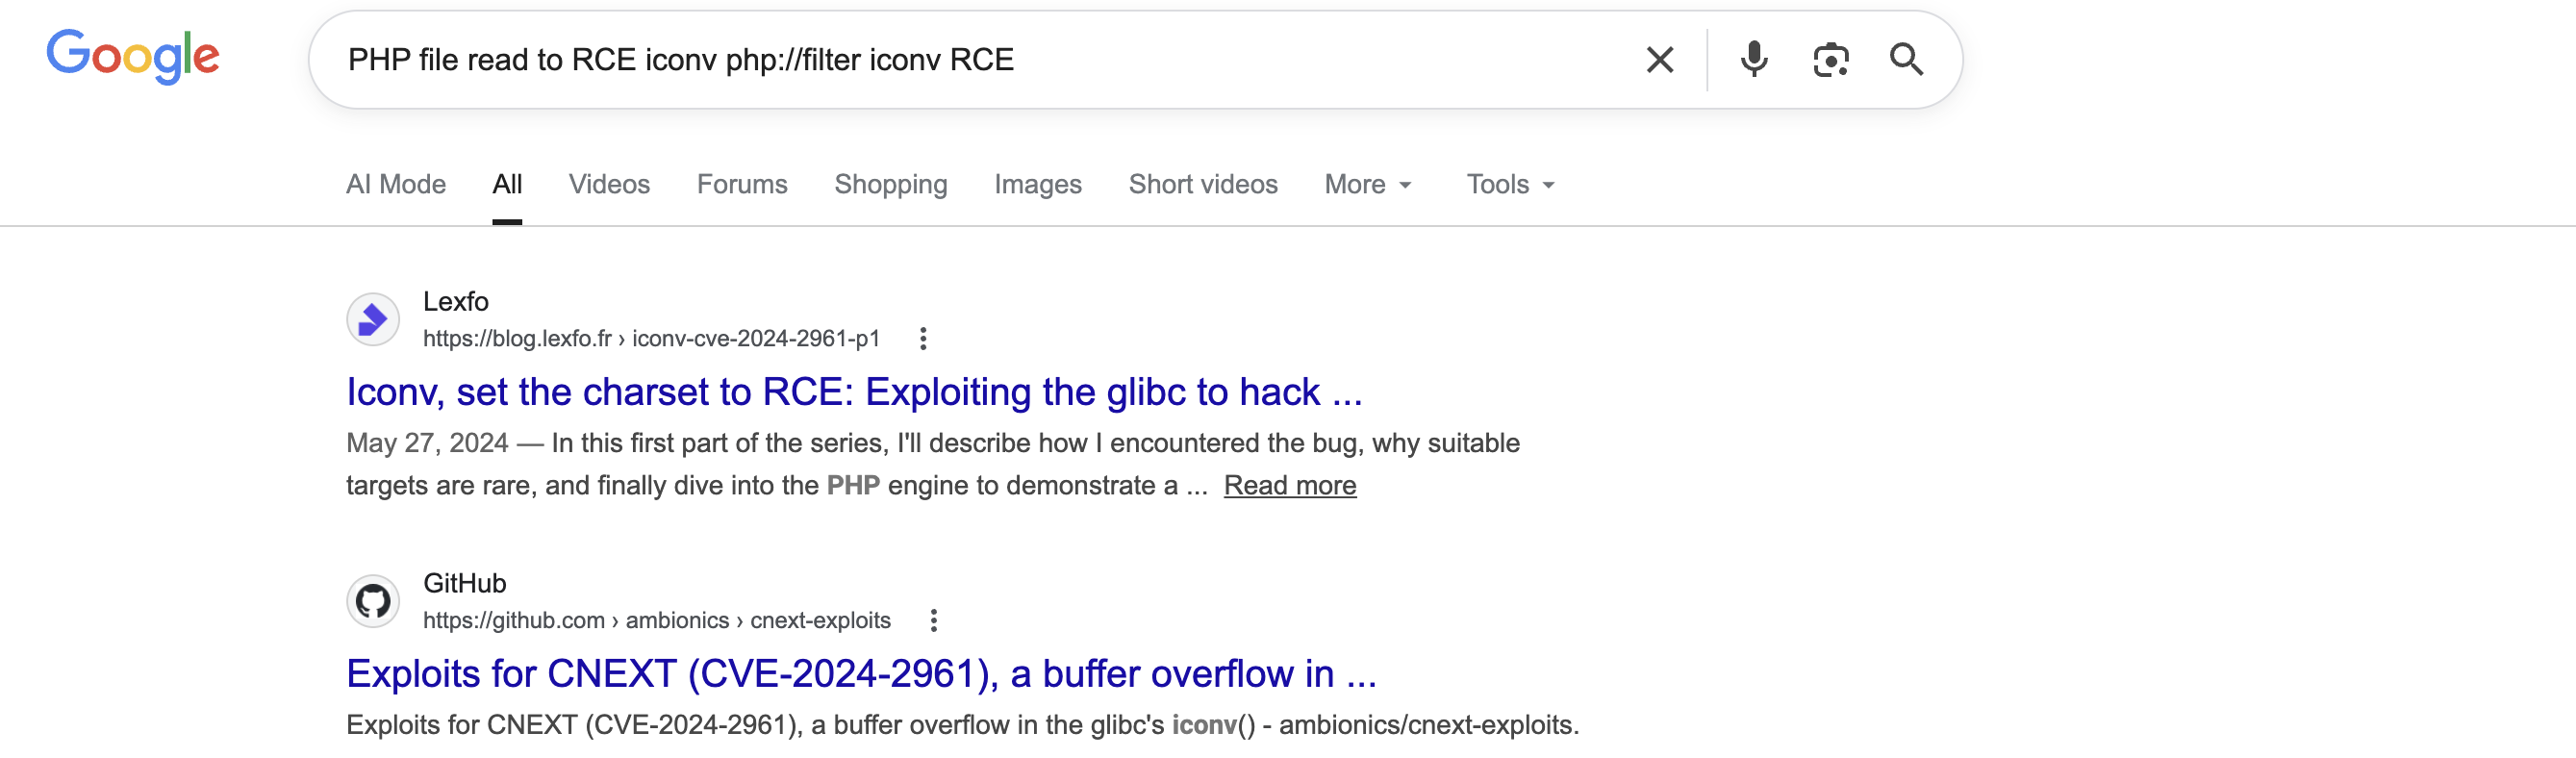
Task: Start voice search with microphone icon
Action: click(x=1753, y=60)
